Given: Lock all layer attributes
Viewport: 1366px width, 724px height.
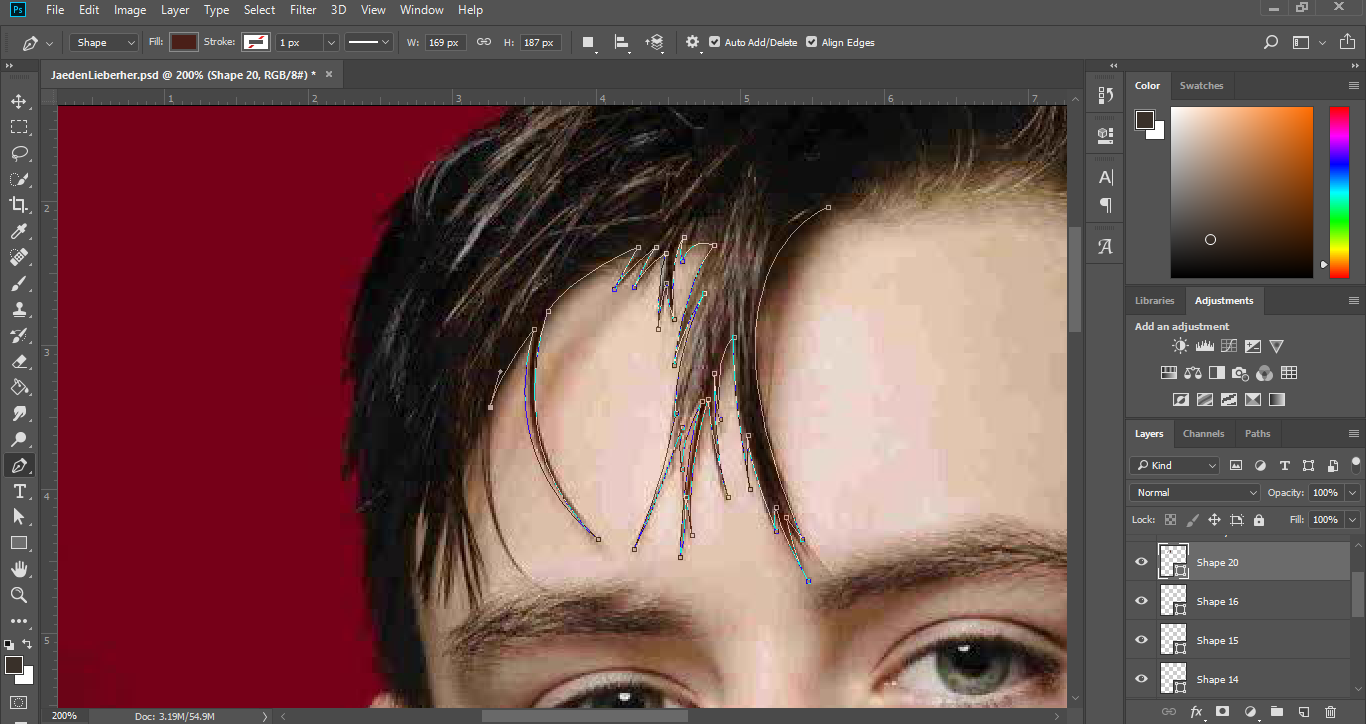Looking at the screenshot, I should tap(1258, 520).
